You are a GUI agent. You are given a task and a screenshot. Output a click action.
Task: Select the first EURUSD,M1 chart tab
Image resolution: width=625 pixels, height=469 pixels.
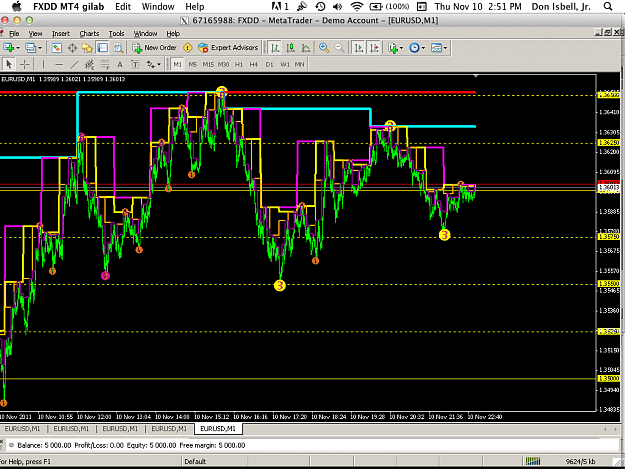click(x=22, y=429)
